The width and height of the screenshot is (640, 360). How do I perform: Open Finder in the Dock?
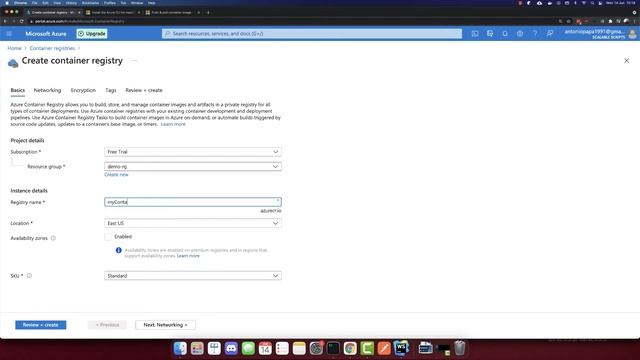click(x=180, y=348)
